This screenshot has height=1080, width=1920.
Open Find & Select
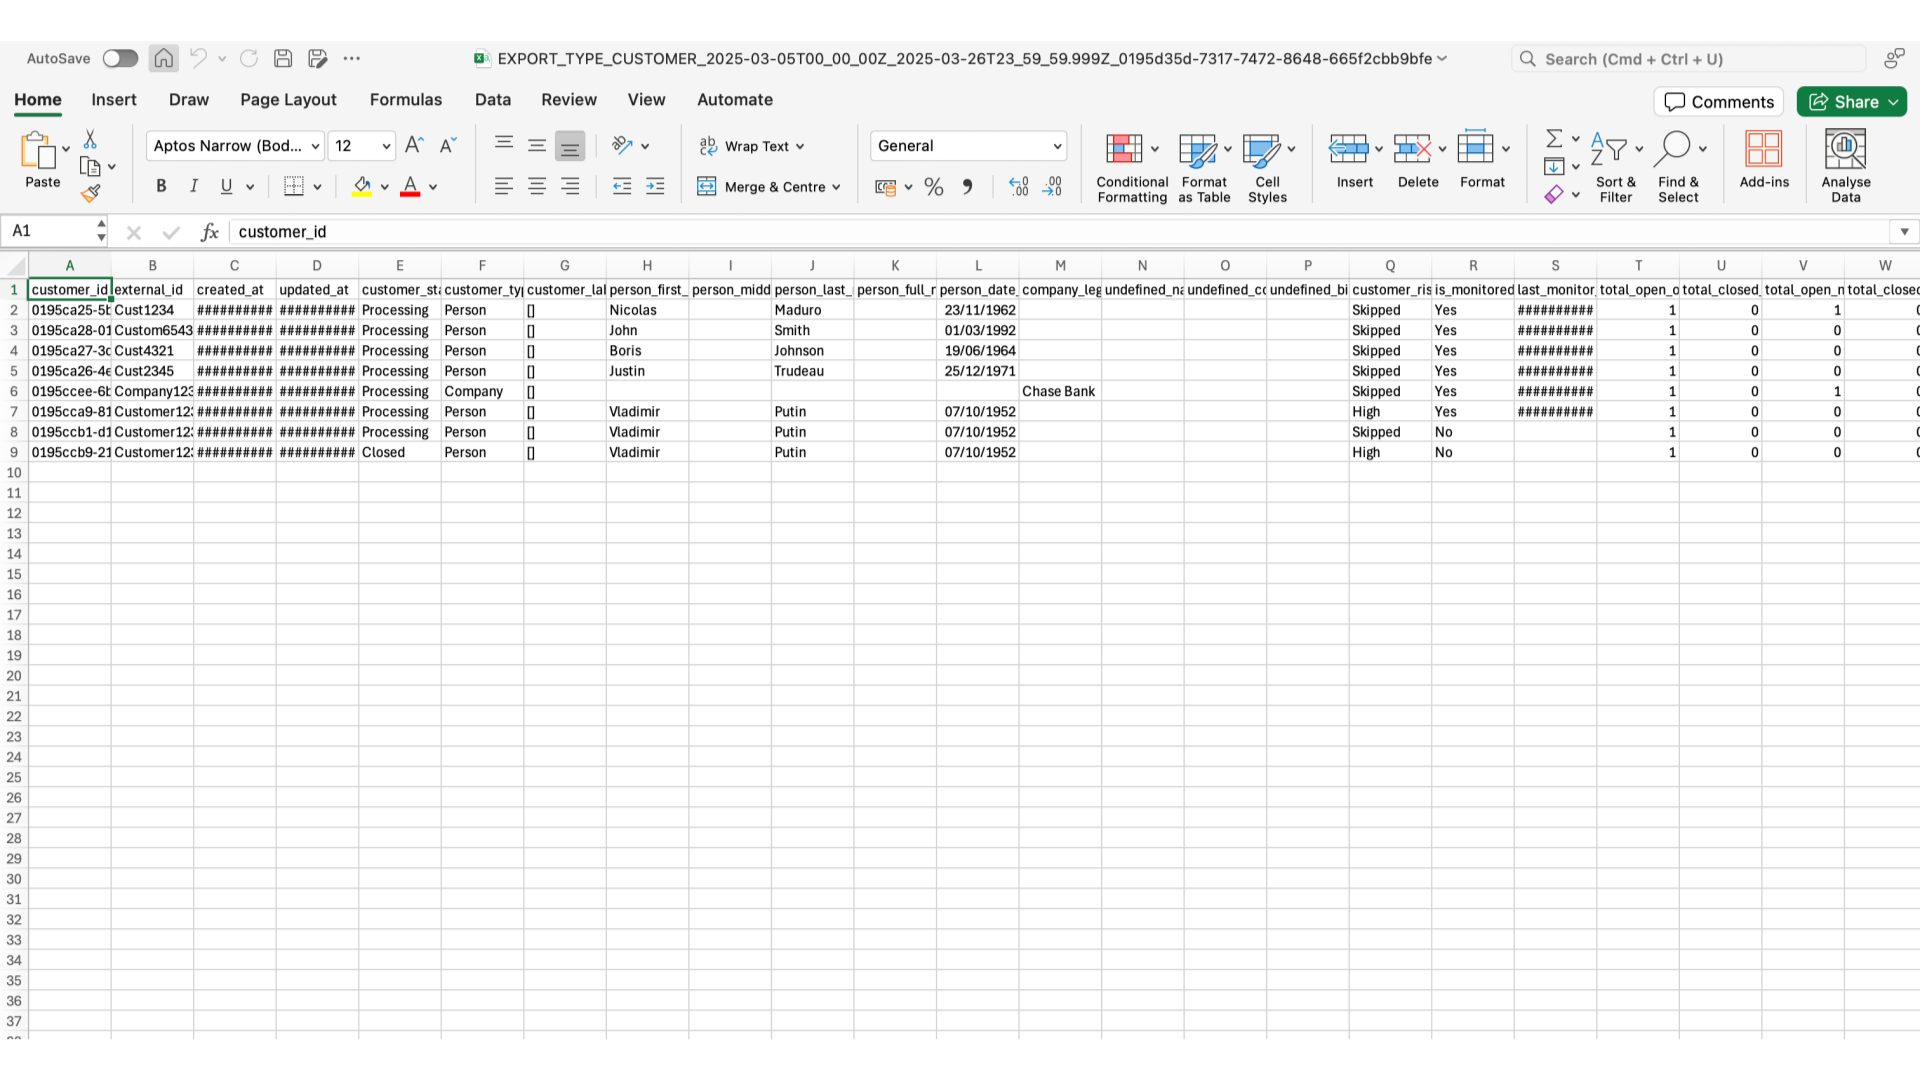(x=1677, y=163)
